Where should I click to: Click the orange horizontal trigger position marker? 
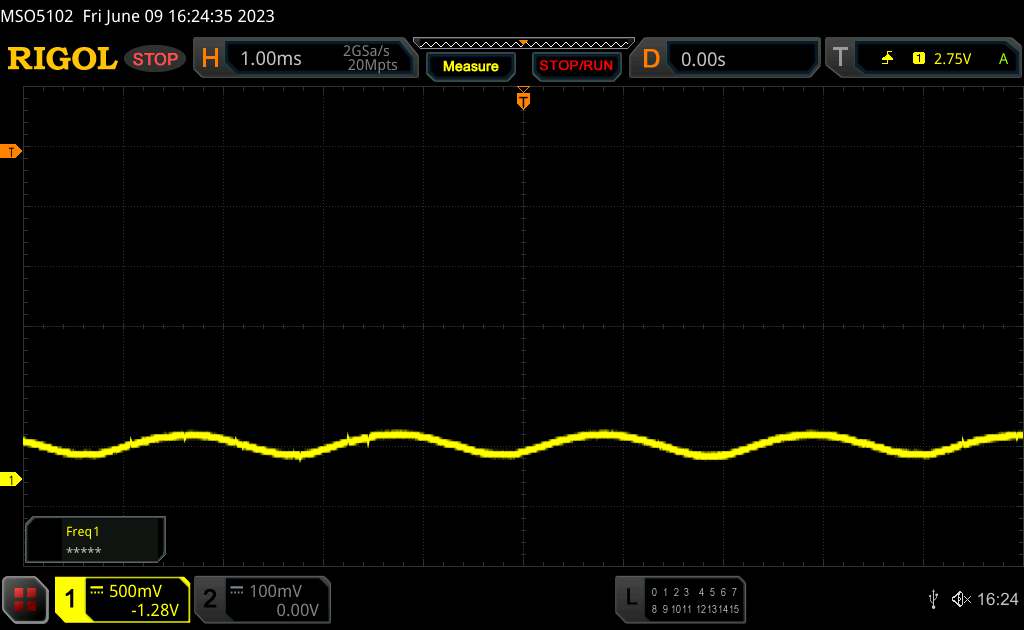[523, 100]
